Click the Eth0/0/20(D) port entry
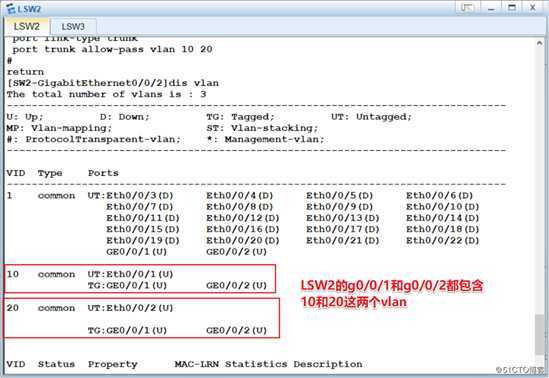Screen dimensions: 549x378 [243, 240]
